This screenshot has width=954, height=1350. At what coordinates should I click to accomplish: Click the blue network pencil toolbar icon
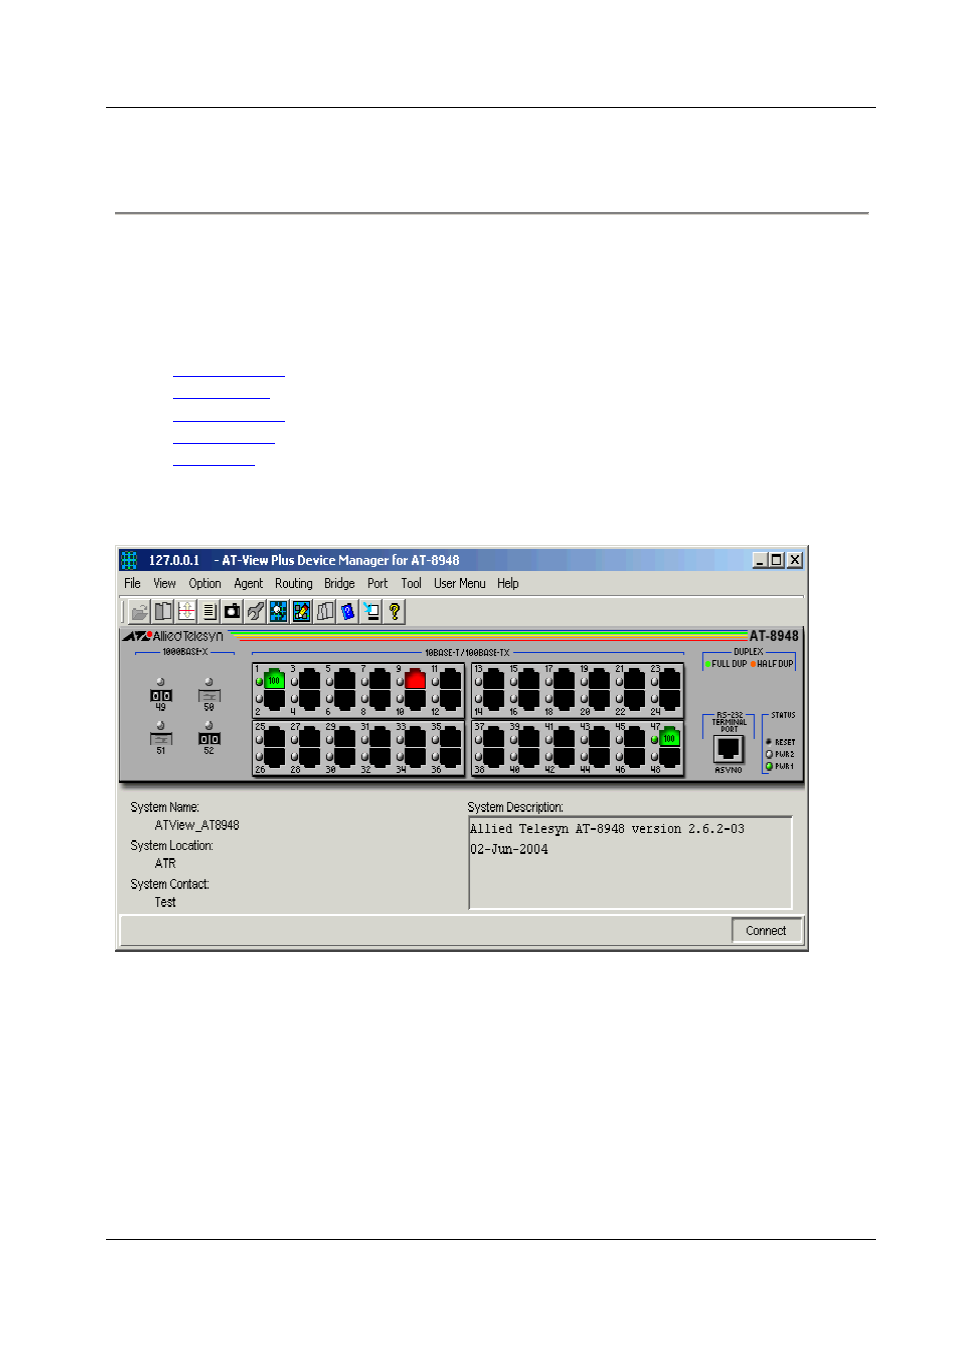tap(301, 611)
